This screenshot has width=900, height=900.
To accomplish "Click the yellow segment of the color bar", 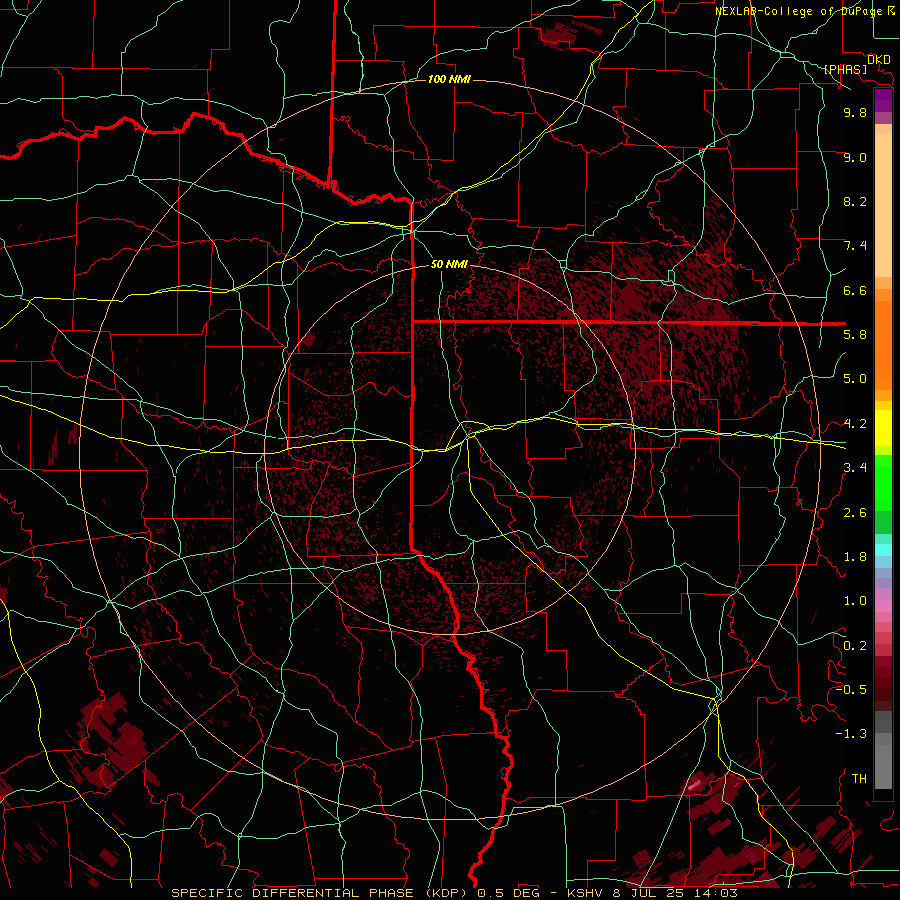I will tap(883, 428).
